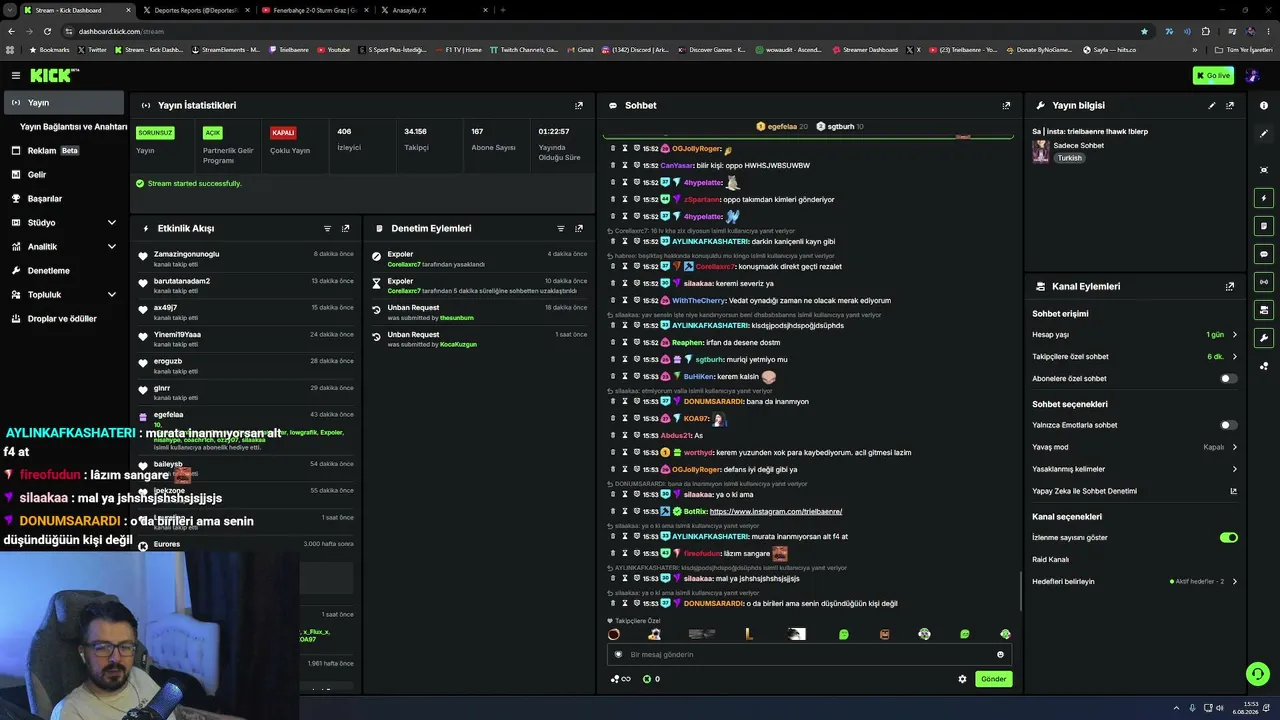
Task: Open Yavaş mod options chevron
Action: click(x=1234, y=447)
